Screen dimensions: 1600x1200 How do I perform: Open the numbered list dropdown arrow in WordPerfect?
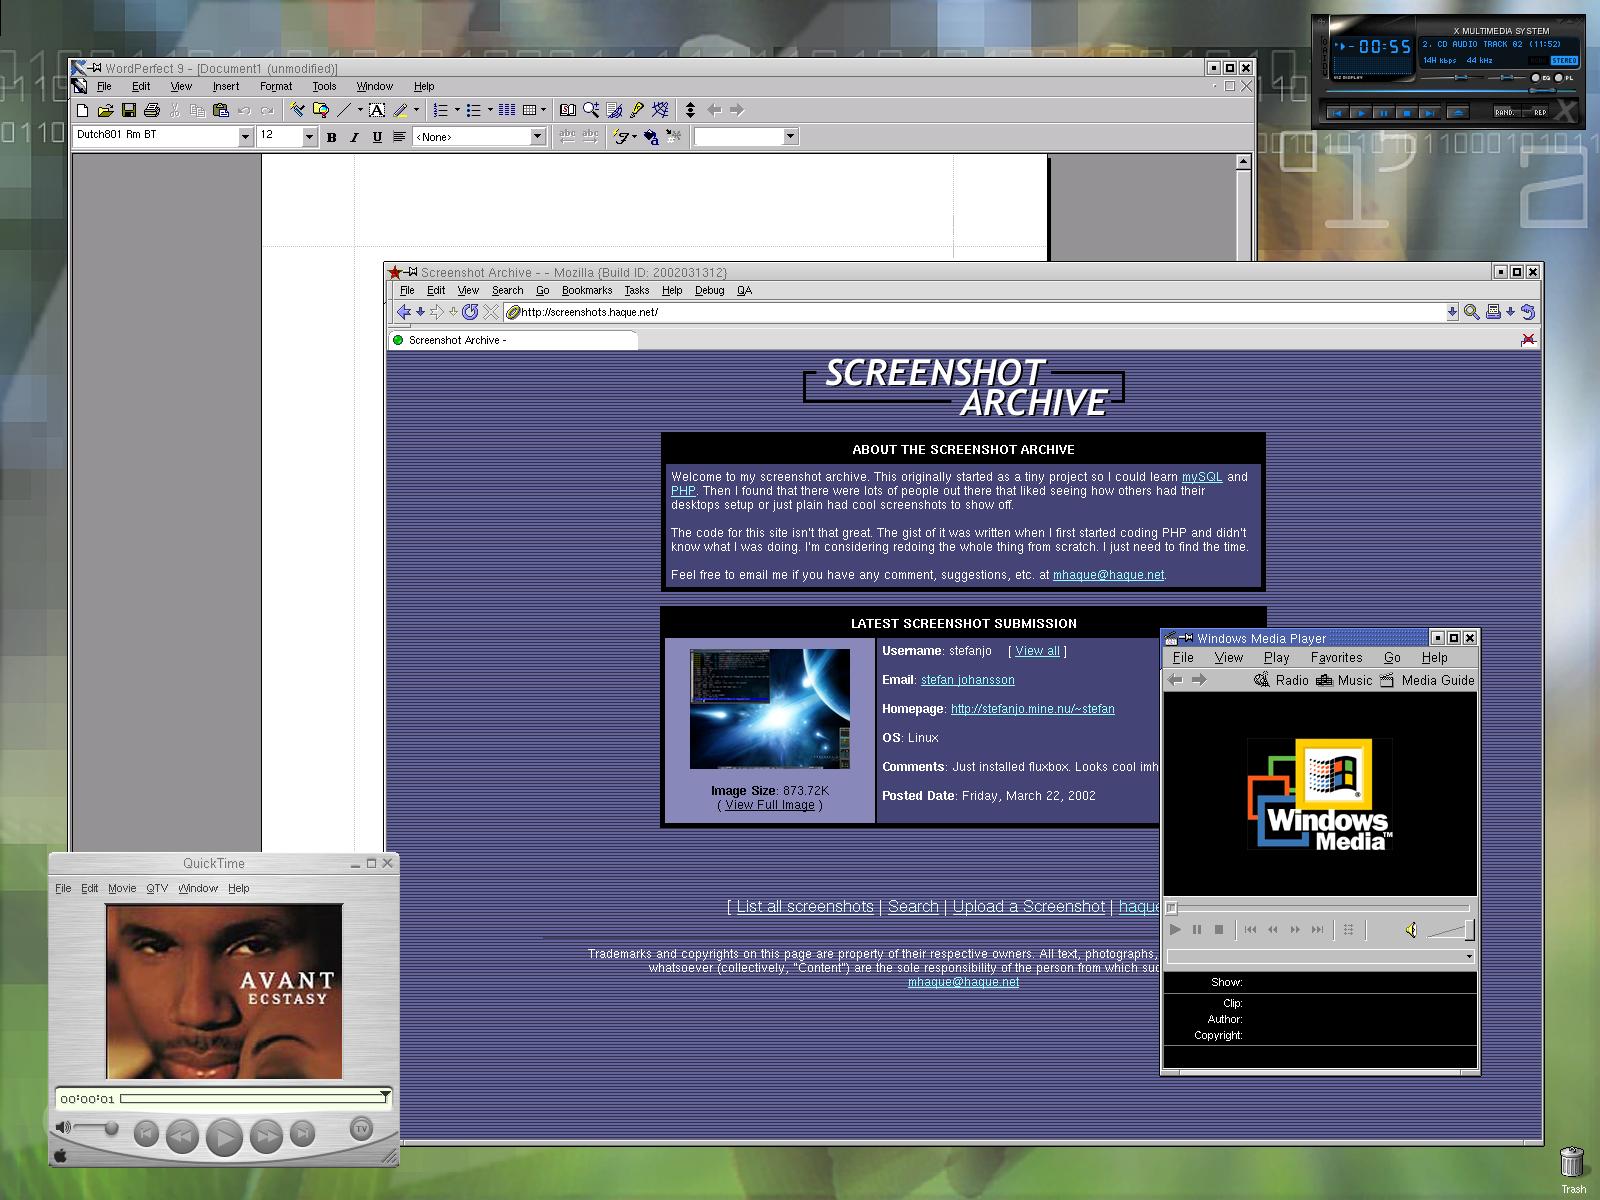(457, 110)
